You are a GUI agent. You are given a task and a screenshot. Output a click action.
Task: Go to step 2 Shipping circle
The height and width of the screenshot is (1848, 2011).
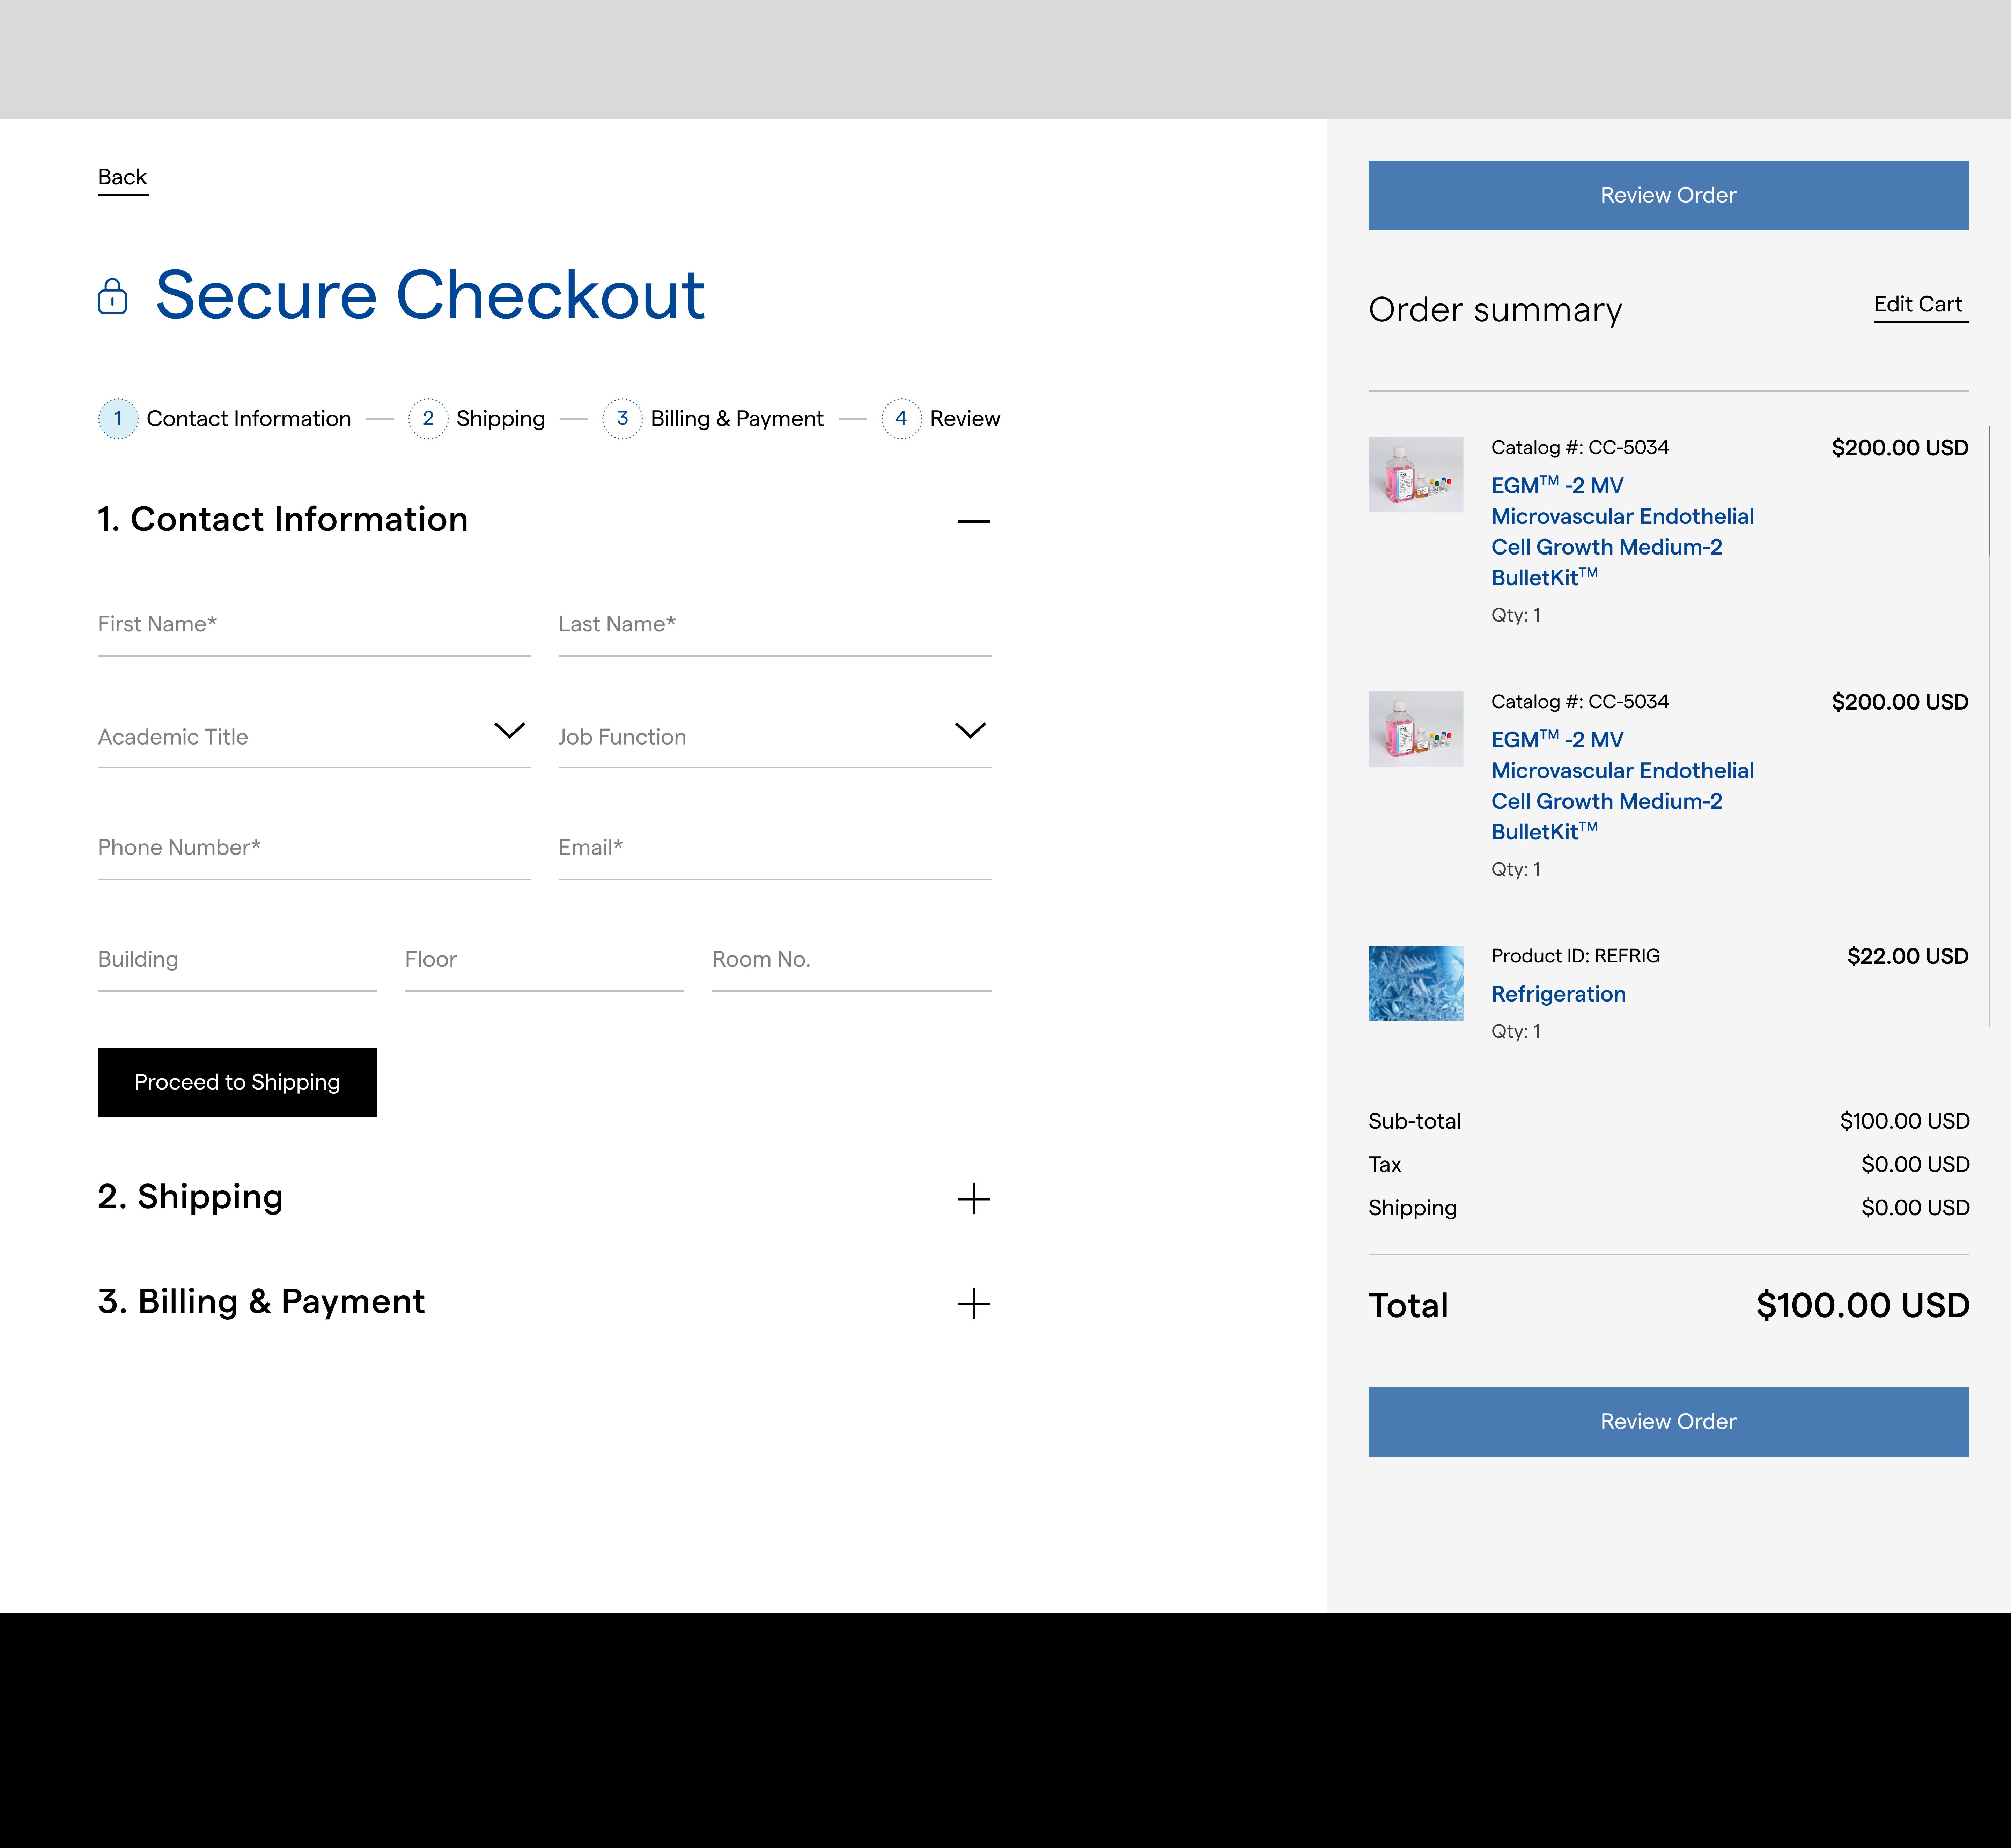pyautogui.click(x=428, y=418)
